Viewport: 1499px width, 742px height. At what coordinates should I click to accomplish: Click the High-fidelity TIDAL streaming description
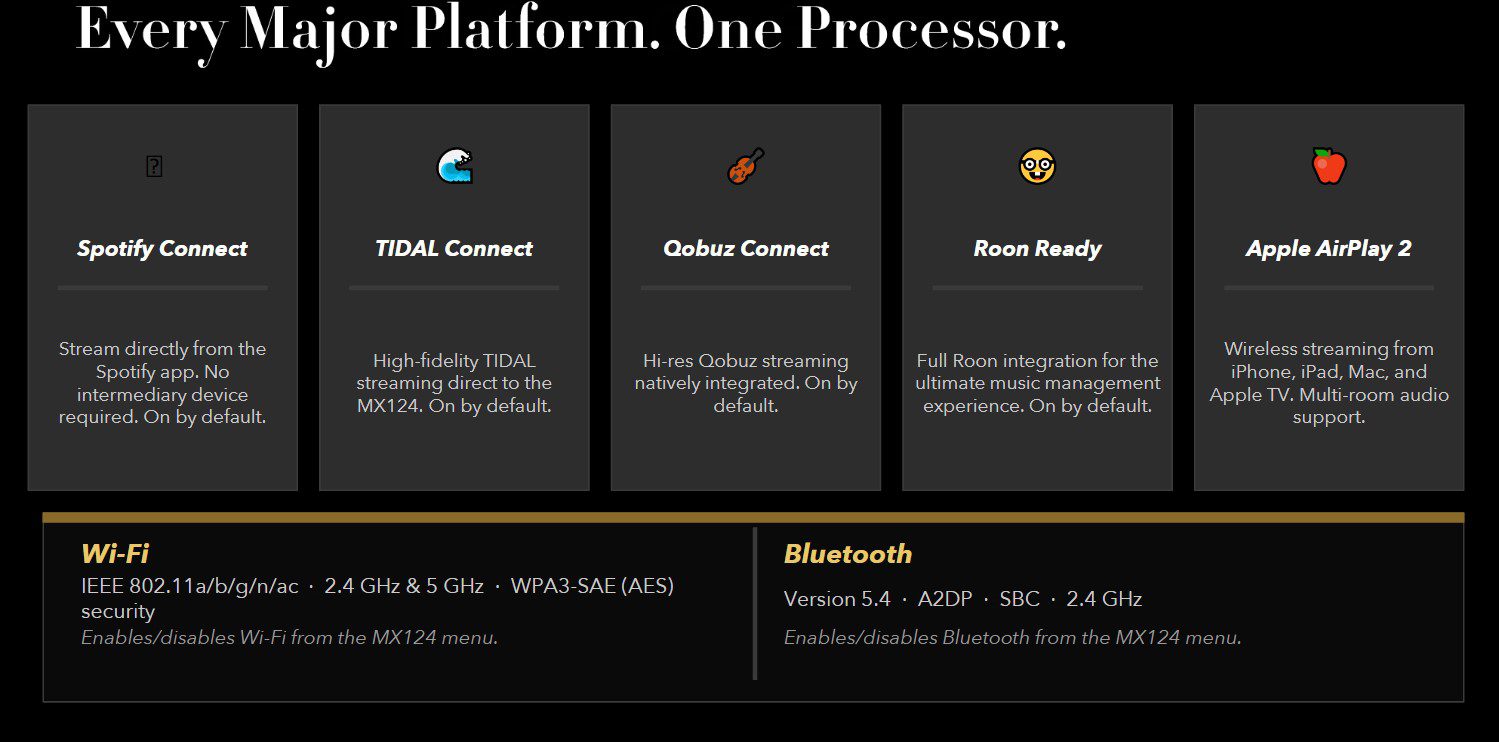[454, 383]
